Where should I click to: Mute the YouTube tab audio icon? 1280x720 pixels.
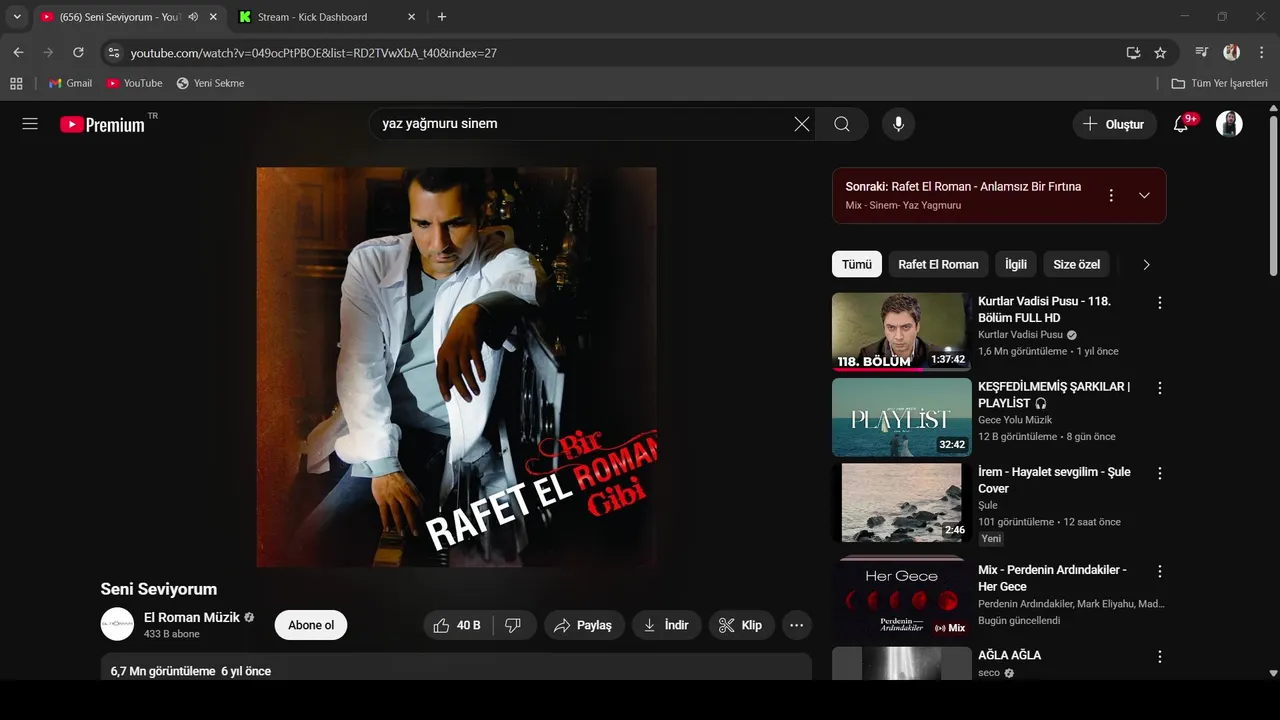tap(193, 17)
